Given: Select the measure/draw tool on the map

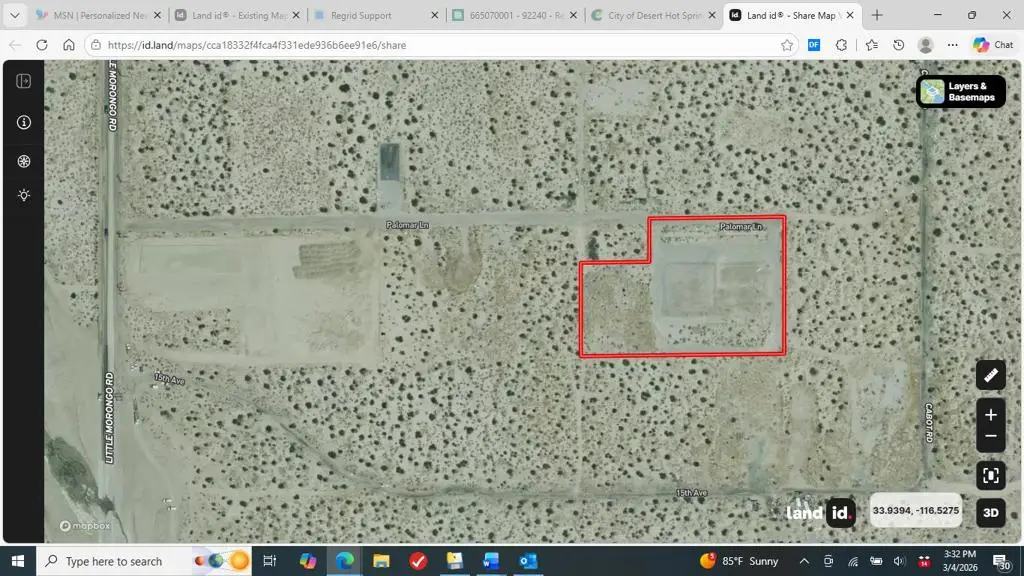Looking at the screenshot, I should tap(990, 375).
